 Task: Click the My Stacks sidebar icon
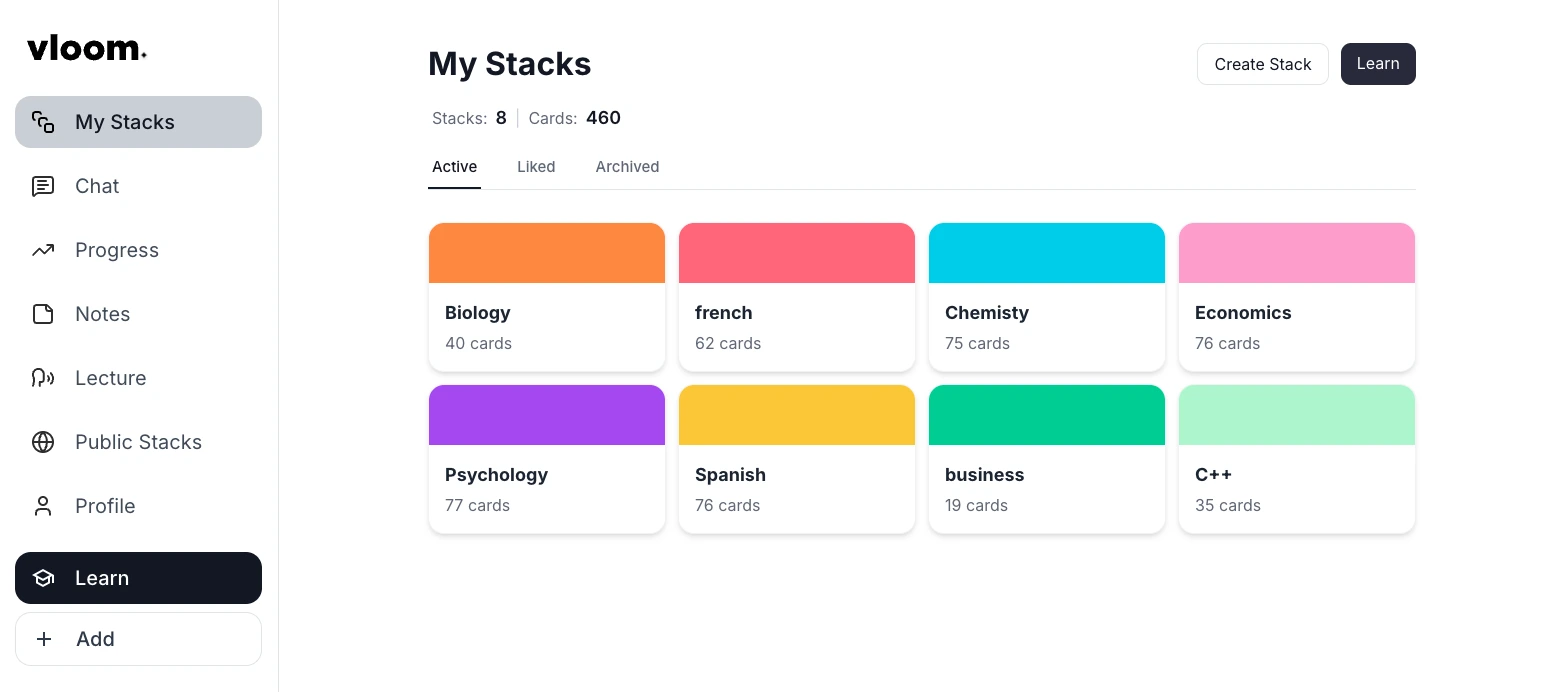(x=43, y=122)
